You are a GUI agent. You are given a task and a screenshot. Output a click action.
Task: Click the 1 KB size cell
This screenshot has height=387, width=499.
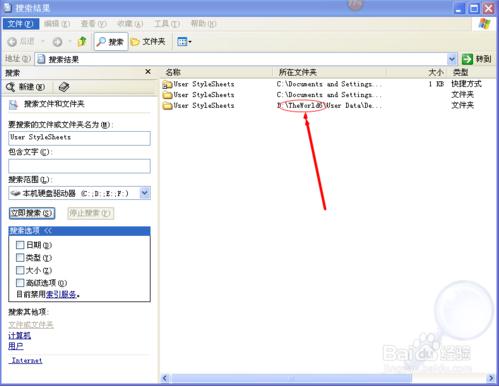[x=436, y=84]
